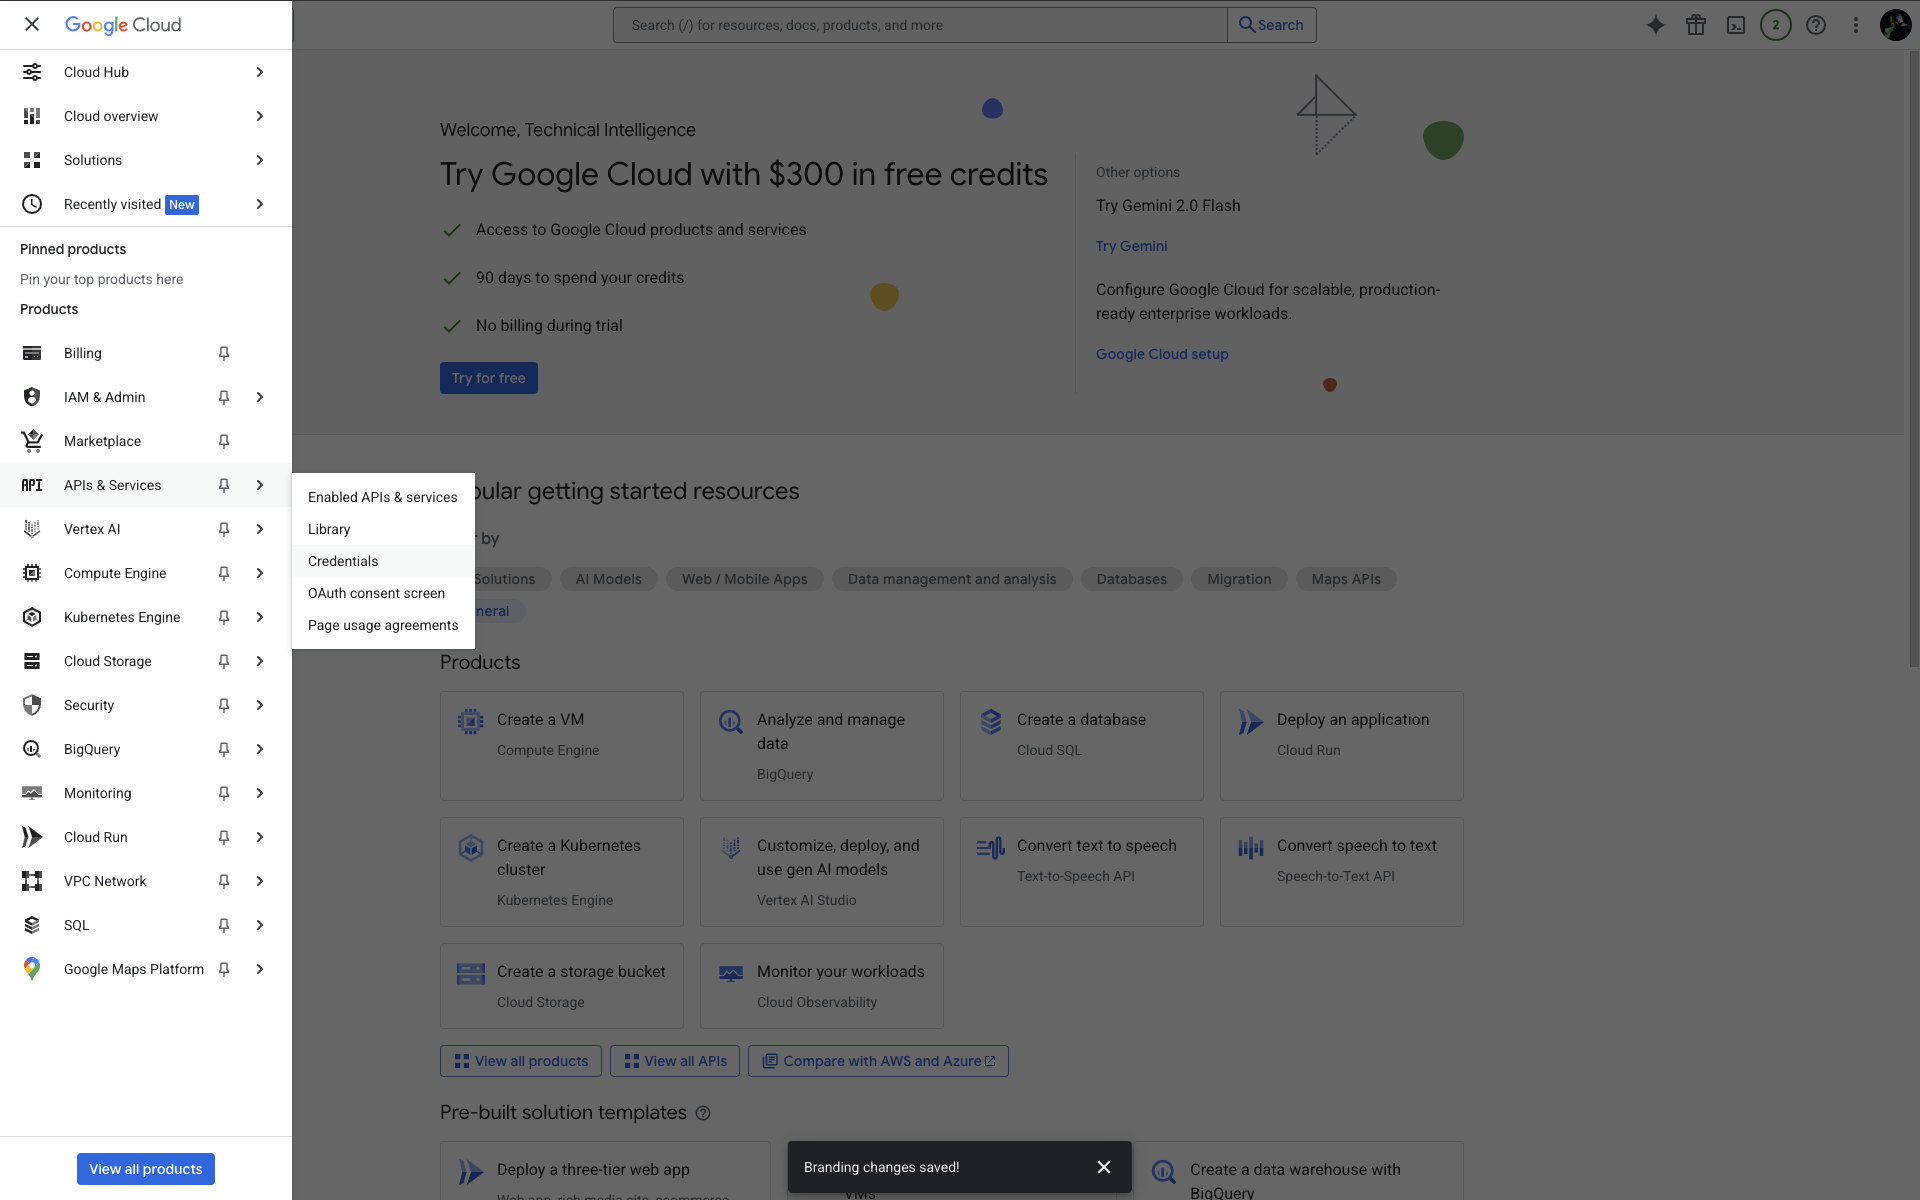Click the View all APIs button
This screenshot has height=1200, width=1920.
tap(675, 1061)
